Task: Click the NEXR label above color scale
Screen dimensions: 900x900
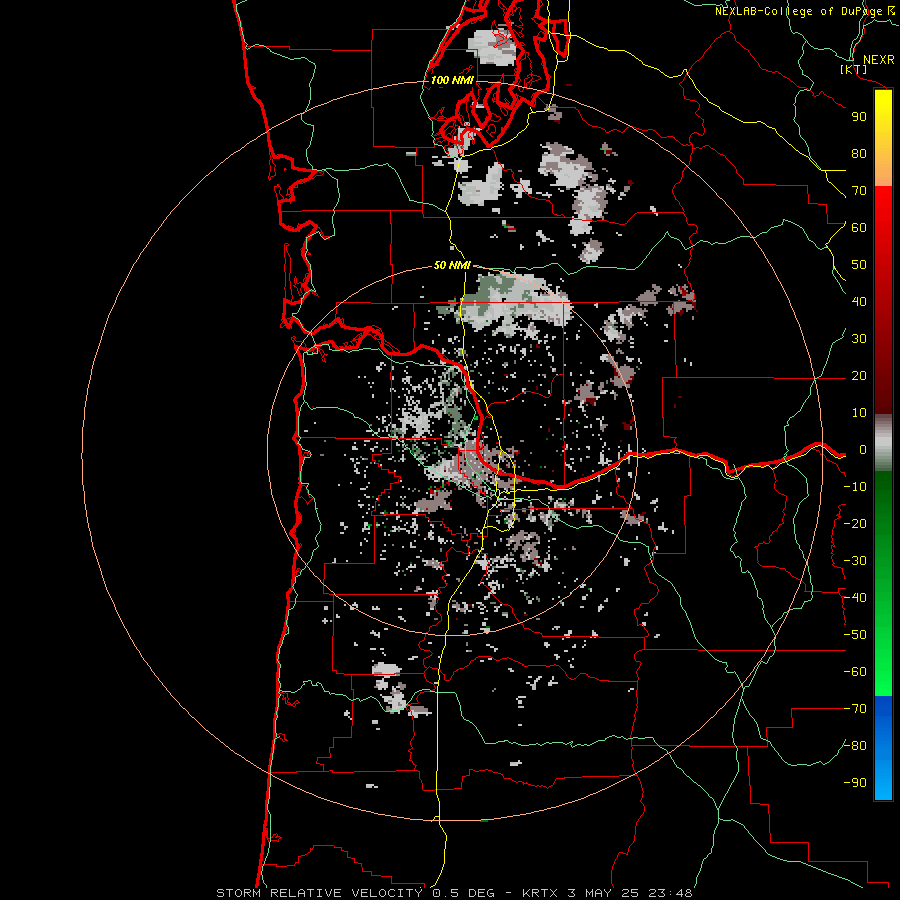Action: tap(879, 60)
